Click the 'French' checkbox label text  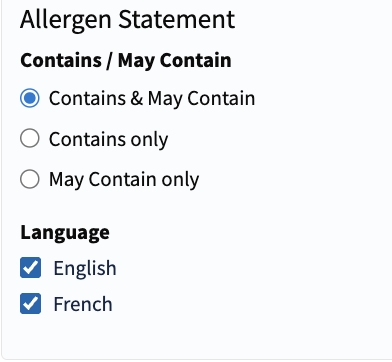(83, 304)
